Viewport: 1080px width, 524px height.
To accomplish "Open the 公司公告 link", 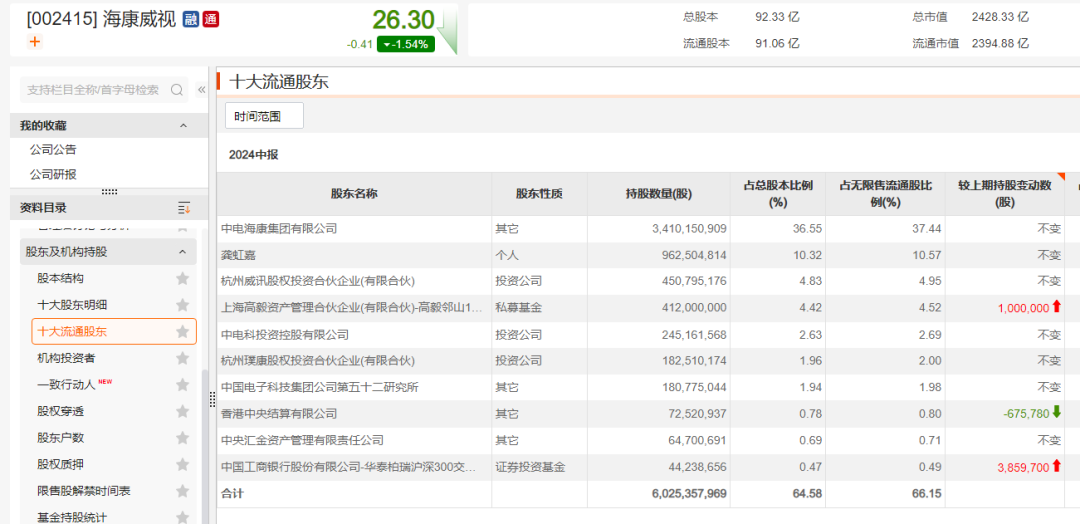I will [x=53, y=150].
